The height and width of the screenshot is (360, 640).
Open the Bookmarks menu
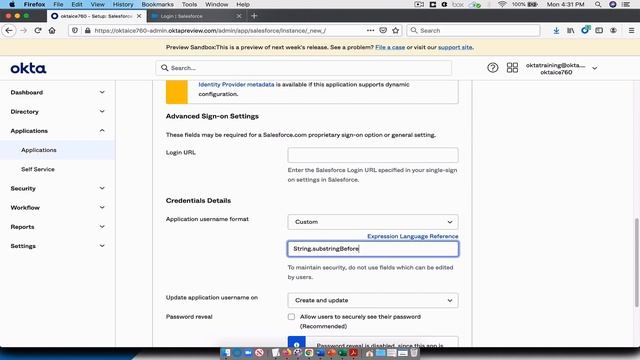coord(158,4)
